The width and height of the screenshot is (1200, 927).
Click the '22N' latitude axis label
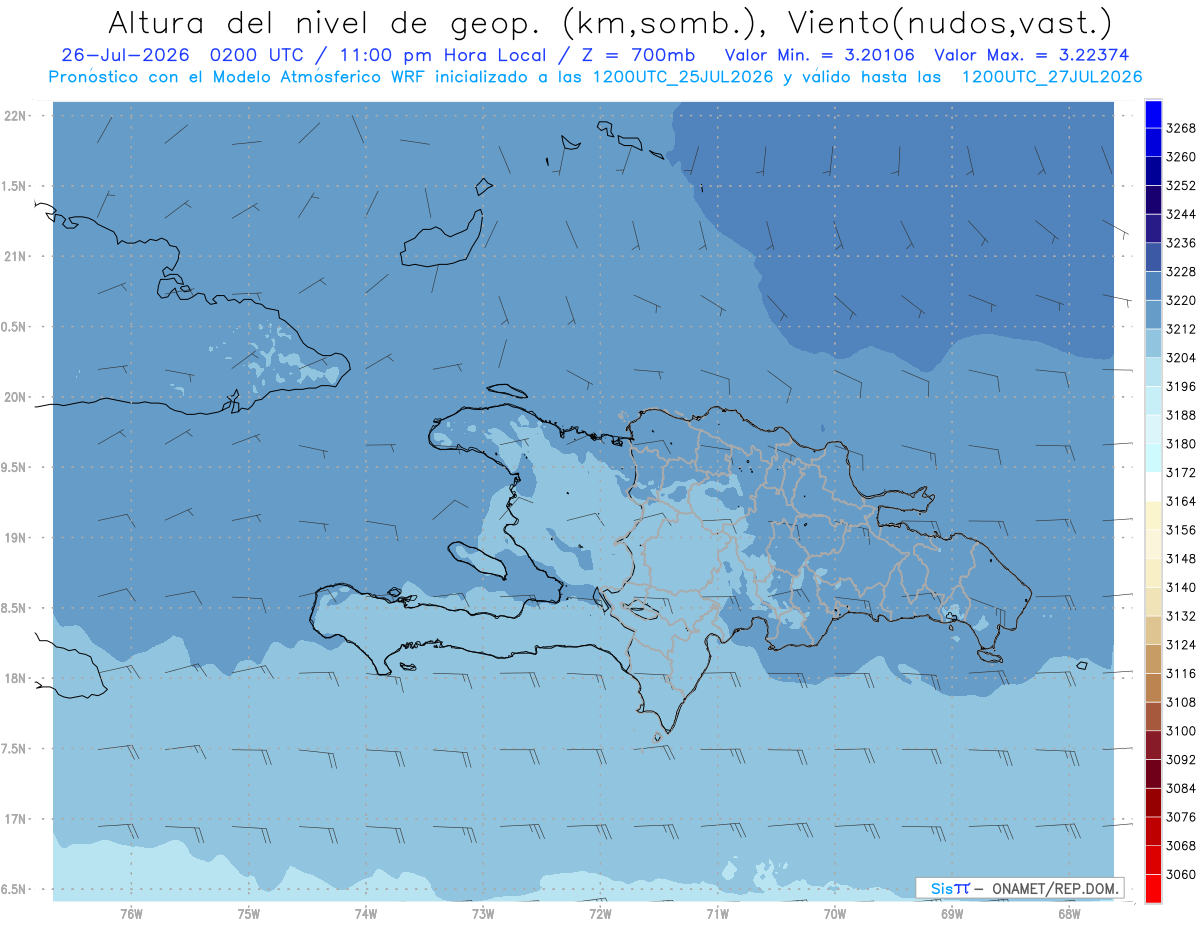16,116
